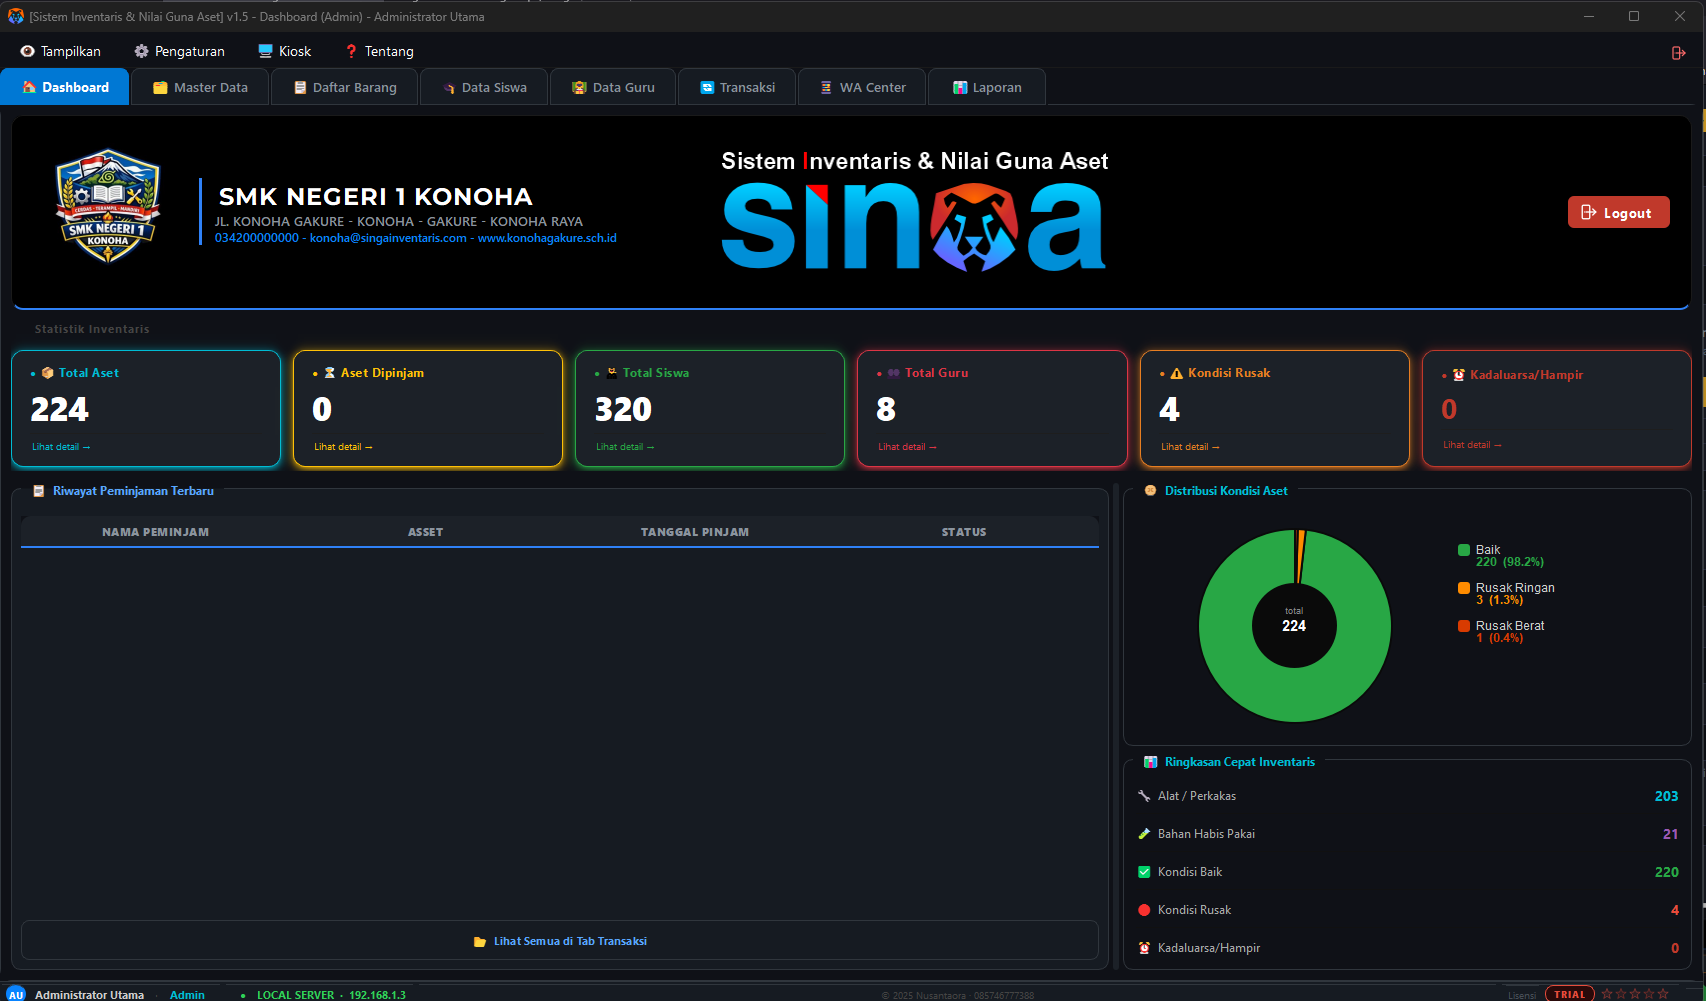
Task: Click the AU avatar in status bar
Action: pos(16,994)
